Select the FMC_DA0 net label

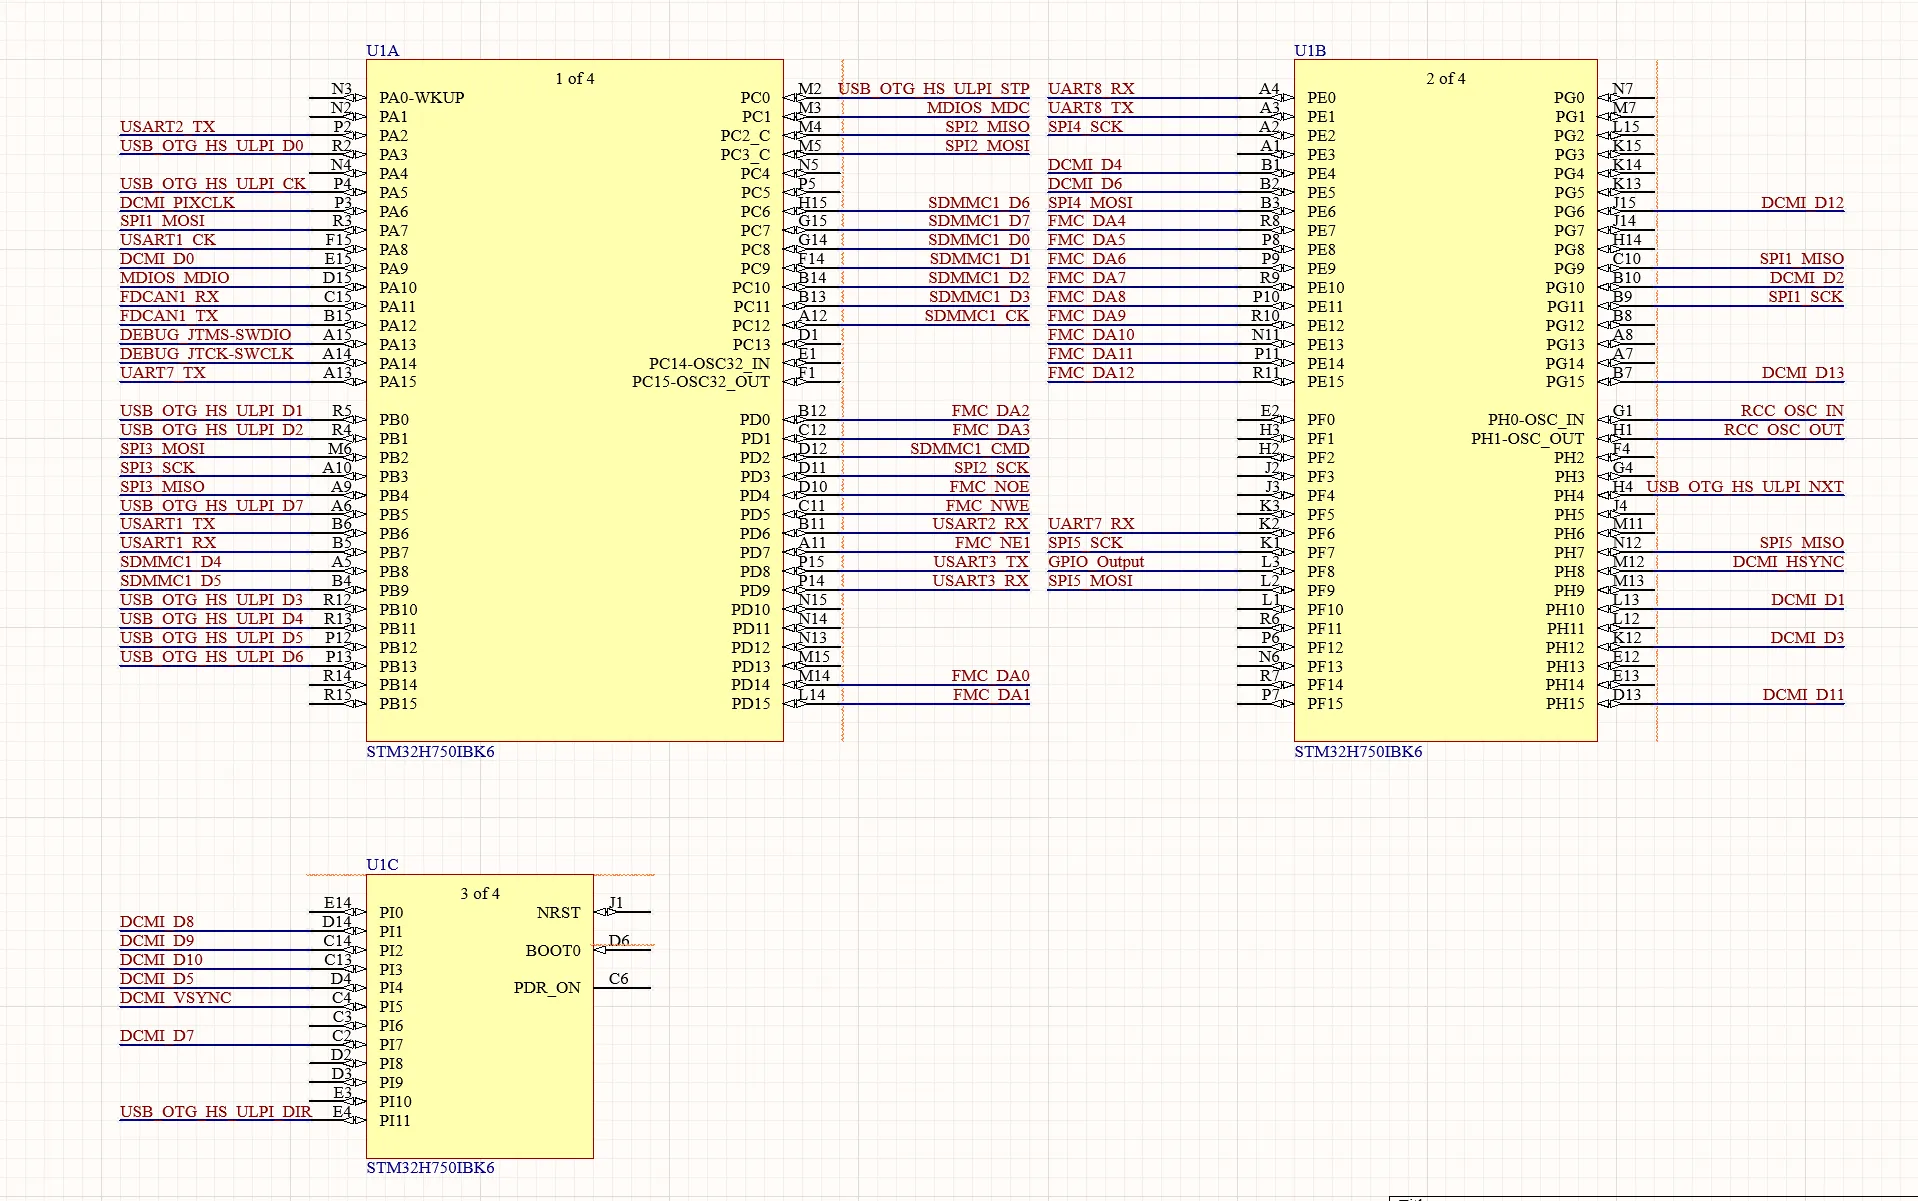pos(990,675)
